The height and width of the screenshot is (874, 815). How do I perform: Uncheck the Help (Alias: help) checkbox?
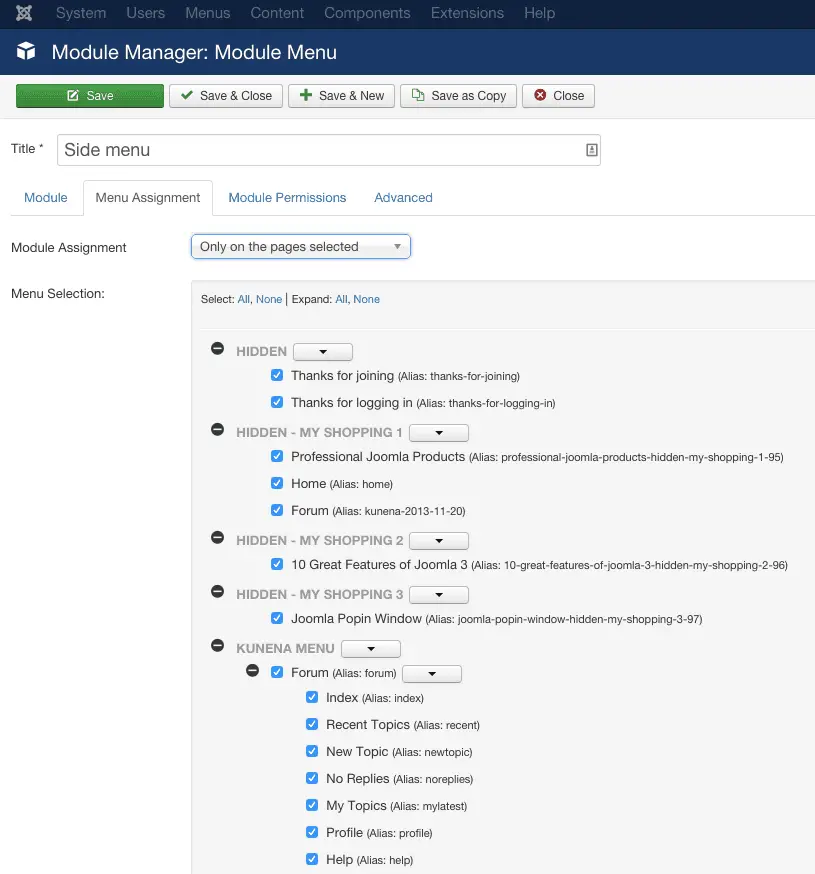[x=312, y=859]
